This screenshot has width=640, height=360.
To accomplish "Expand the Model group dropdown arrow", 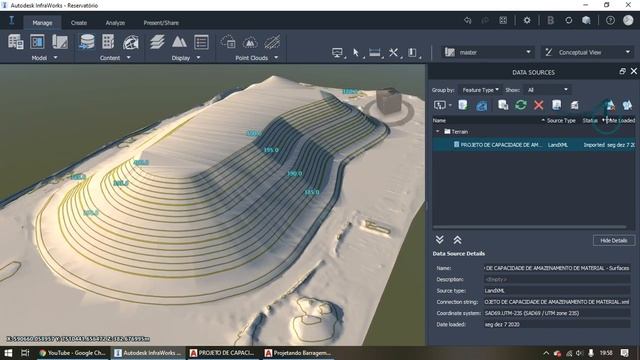I will [x=56, y=58].
